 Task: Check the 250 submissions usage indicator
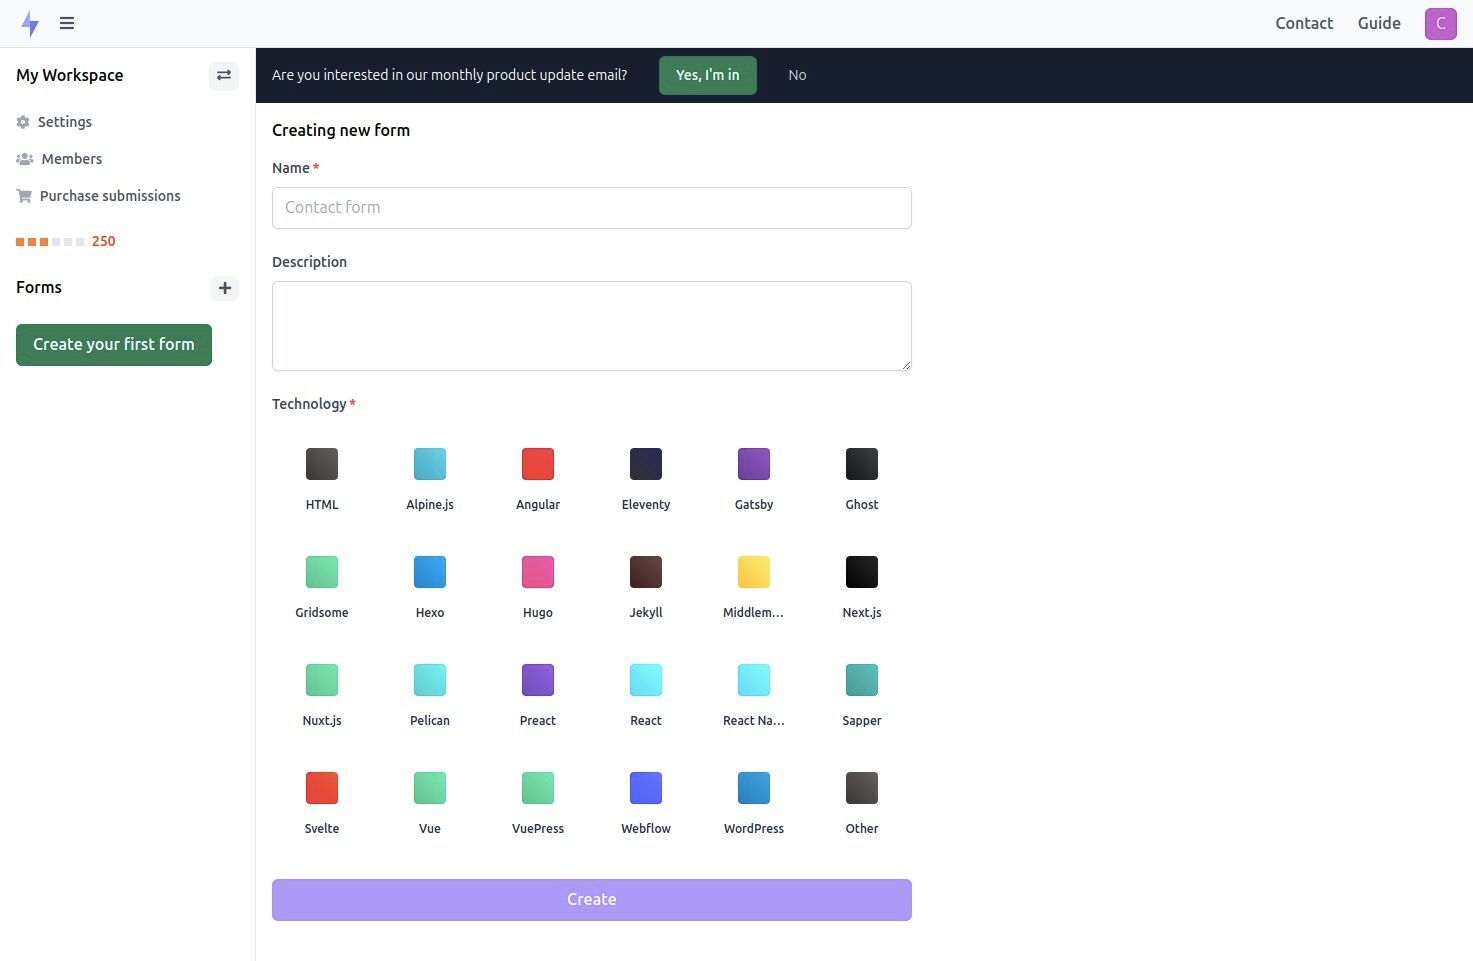coord(103,241)
